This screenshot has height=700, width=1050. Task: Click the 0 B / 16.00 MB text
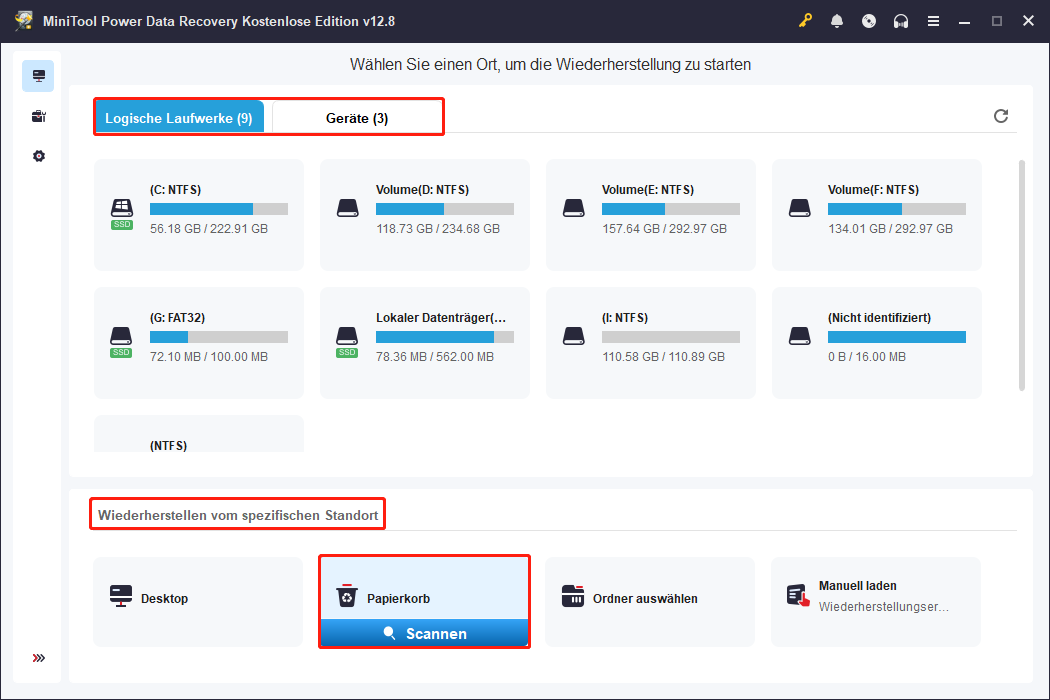867,356
